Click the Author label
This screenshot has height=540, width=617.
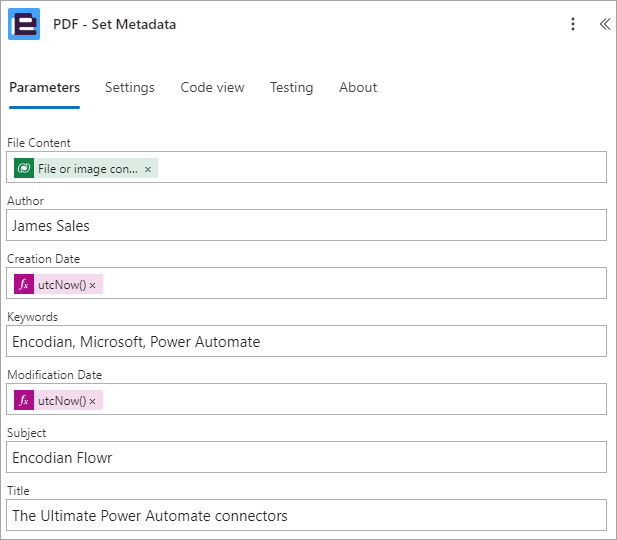click(x=26, y=201)
